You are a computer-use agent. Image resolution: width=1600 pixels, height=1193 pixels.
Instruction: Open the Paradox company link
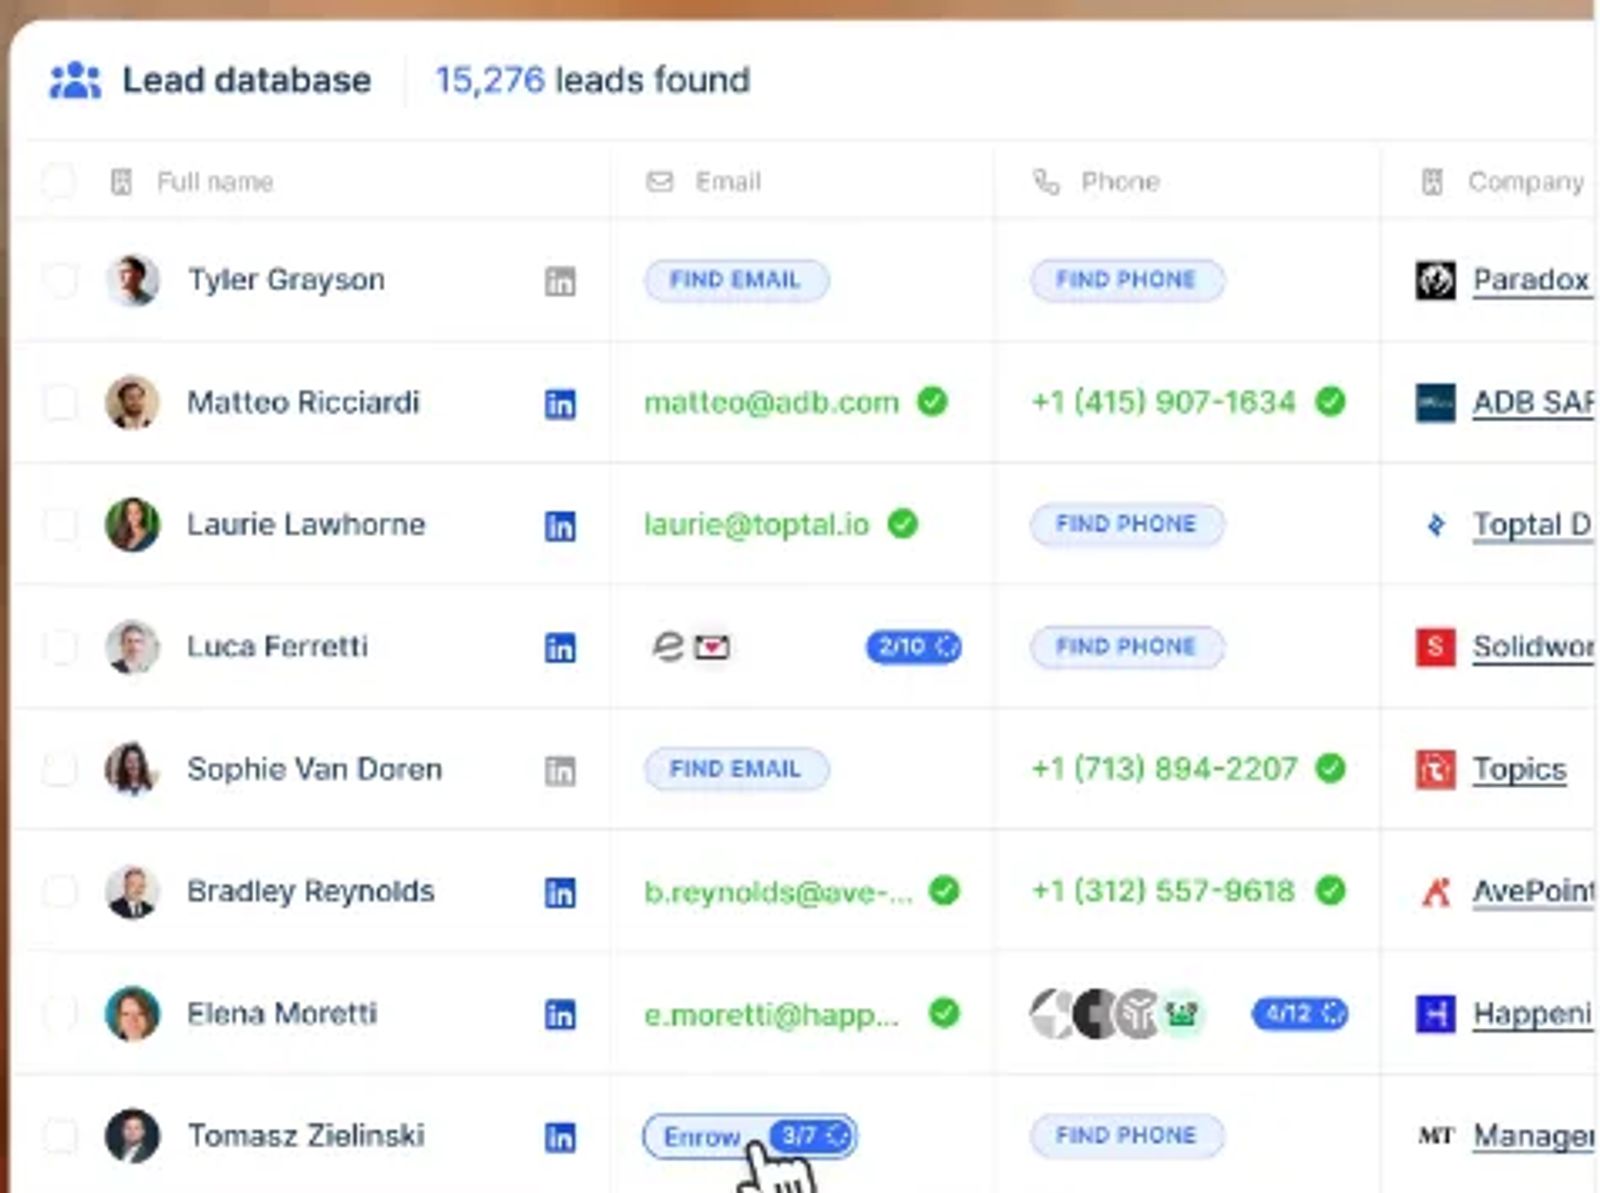1531,280
